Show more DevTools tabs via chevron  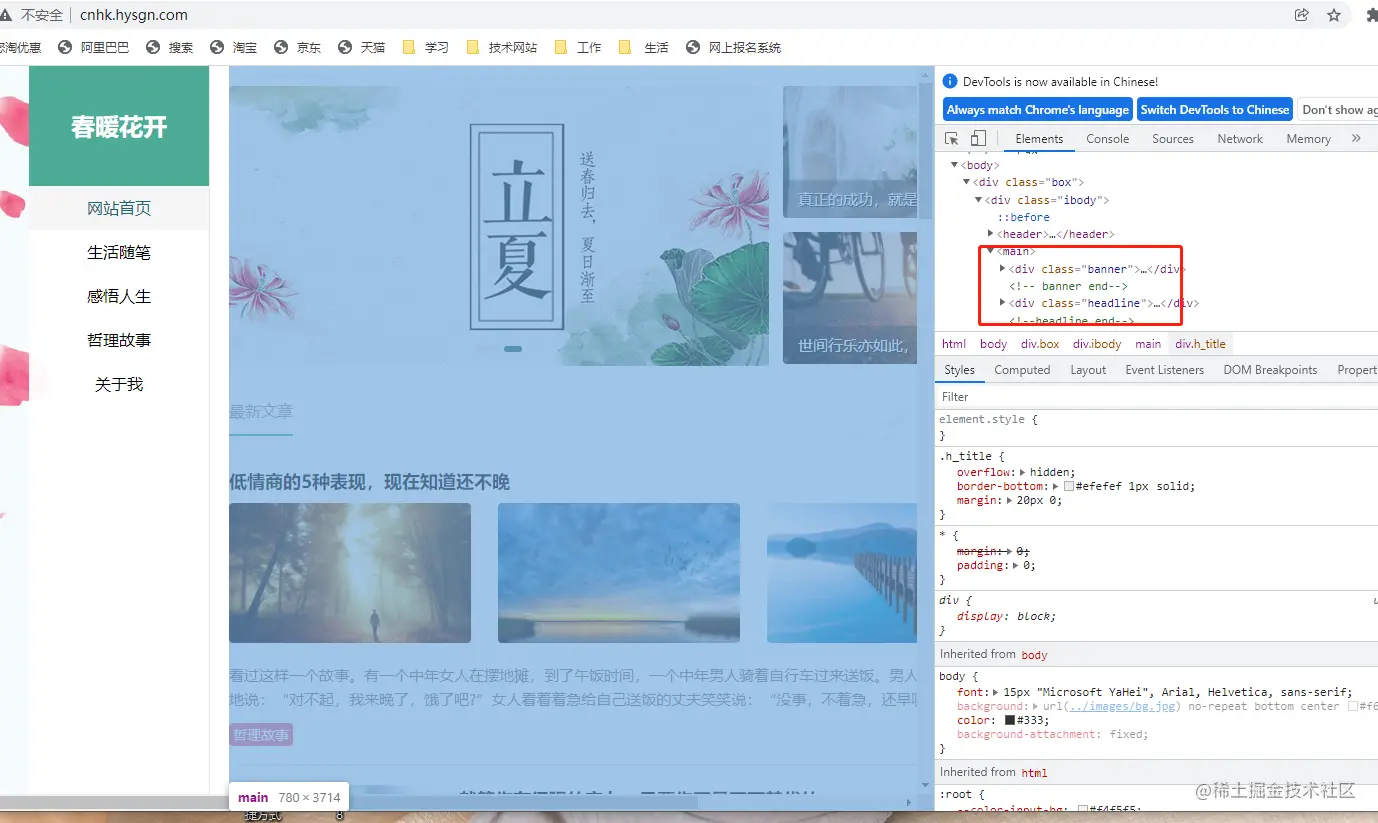(x=1356, y=139)
